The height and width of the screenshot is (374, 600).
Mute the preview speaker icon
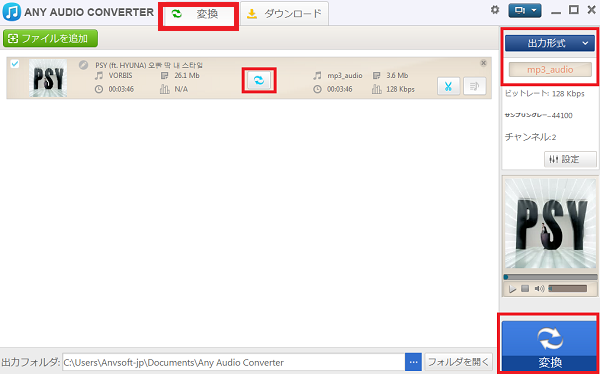tap(539, 288)
